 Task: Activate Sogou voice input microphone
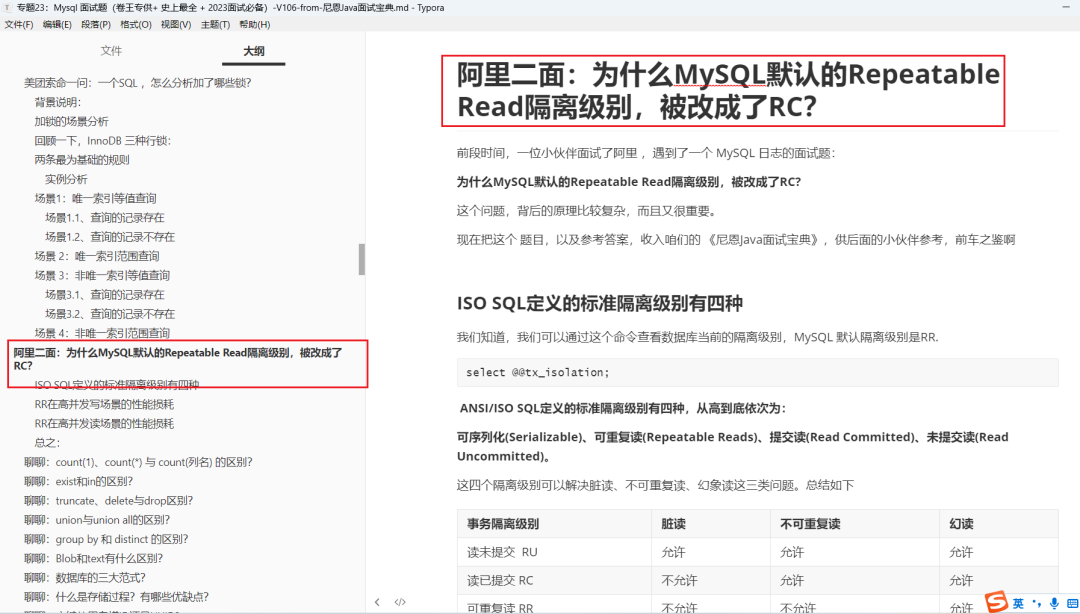pyautogui.click(x=1055, y=604)
